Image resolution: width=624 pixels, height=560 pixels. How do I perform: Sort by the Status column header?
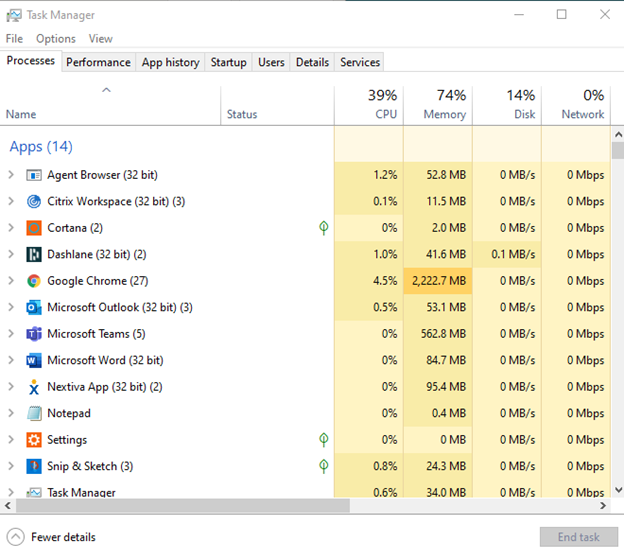tap(277, 105)
